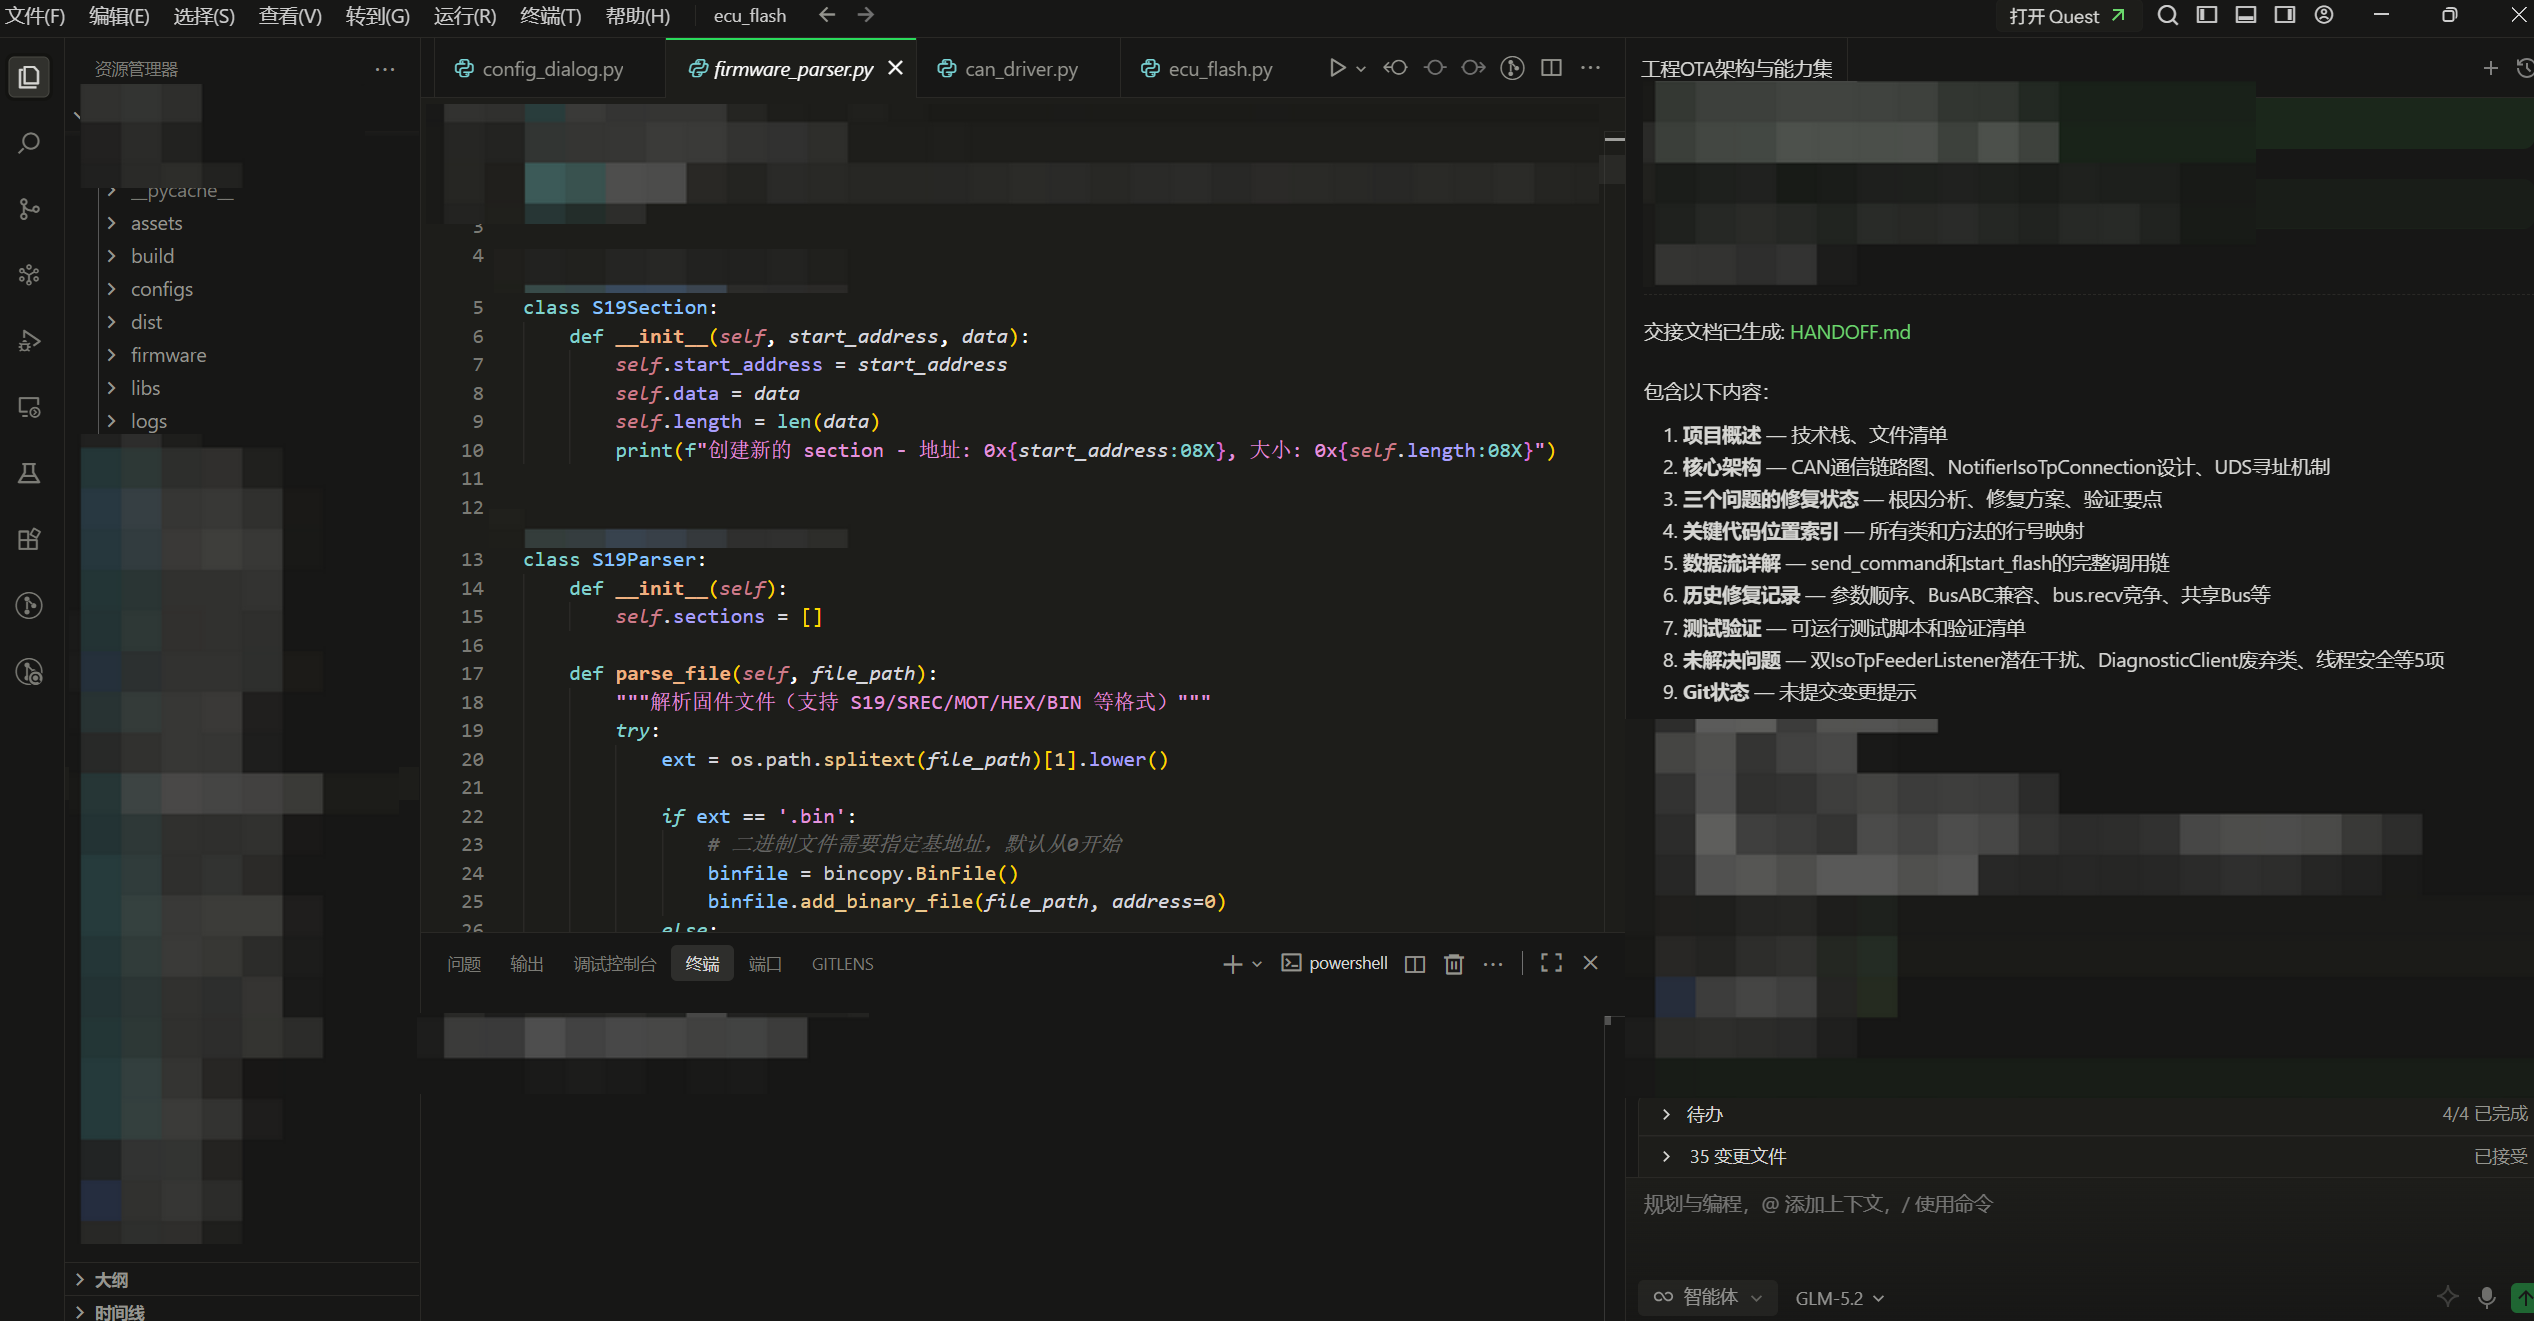This screenshot has height=1321, width=2534.
Task: Click the green send message button
Action: (x=2524, y=1297)
